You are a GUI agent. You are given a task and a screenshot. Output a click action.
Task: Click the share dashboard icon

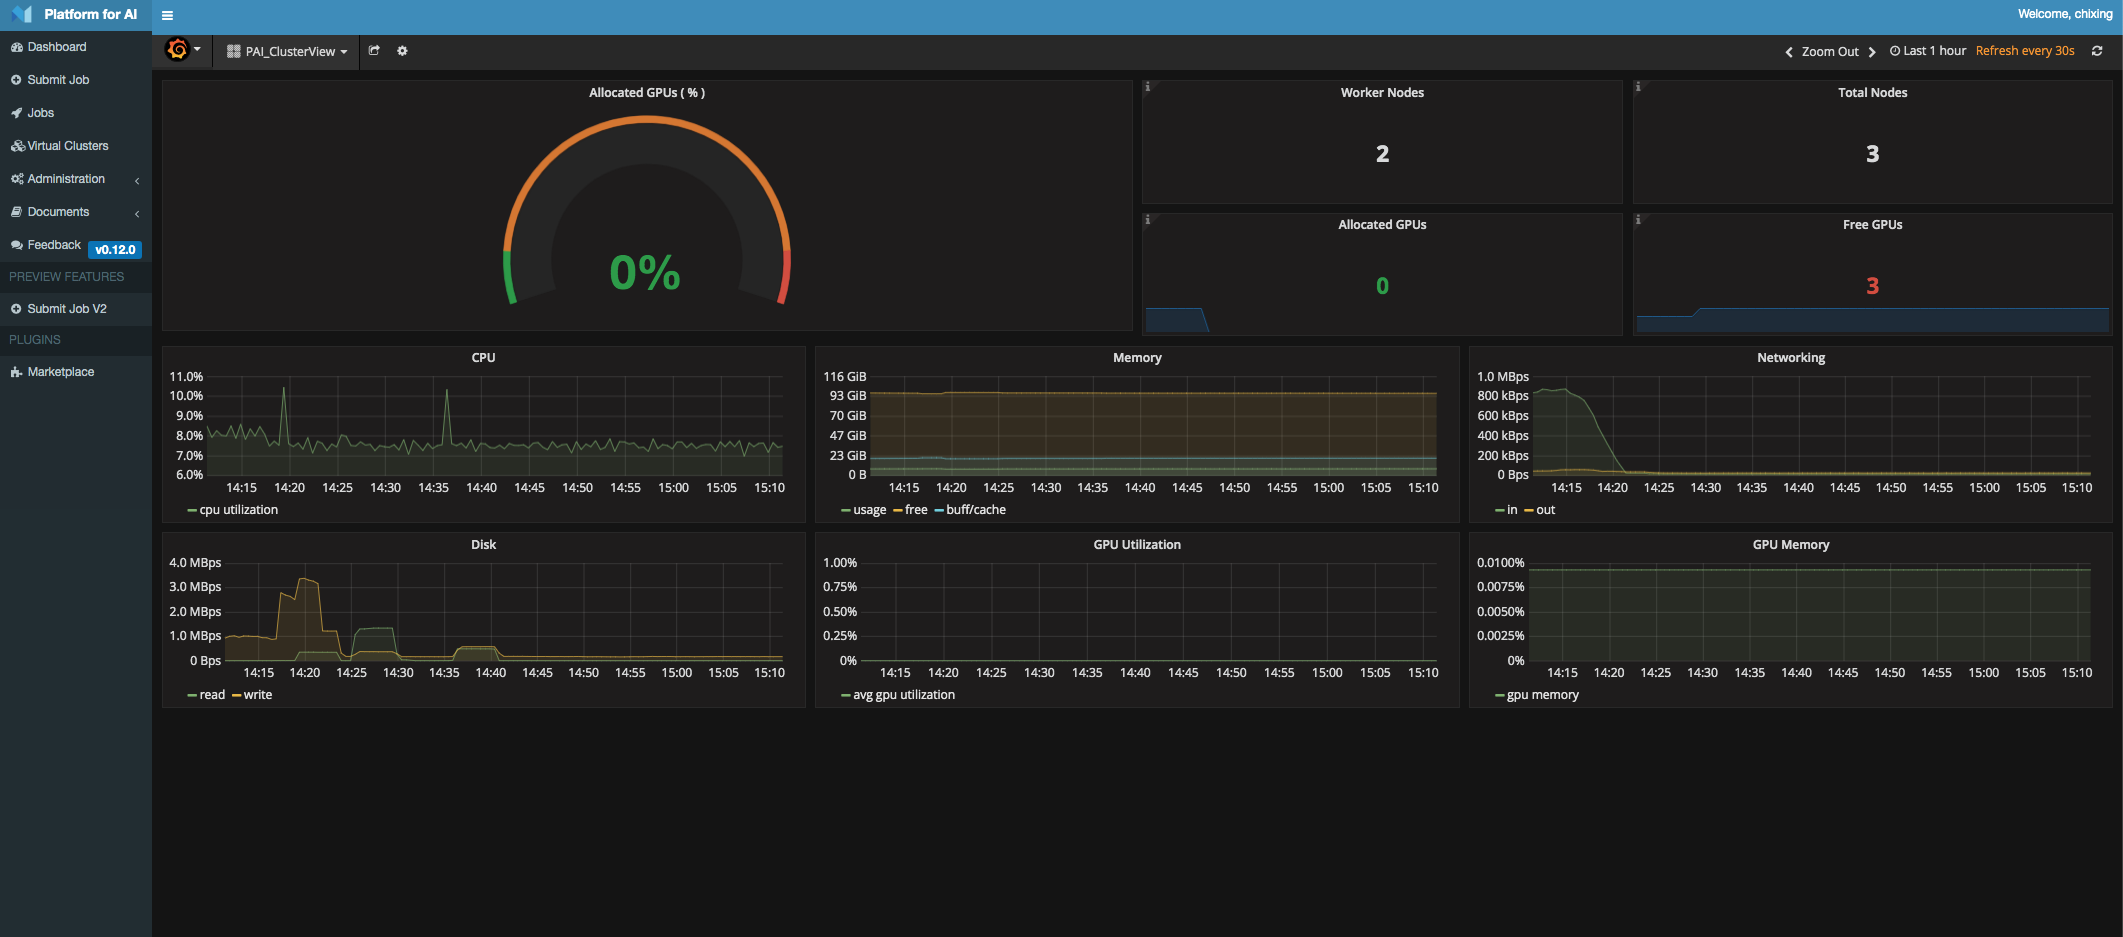click(374, 51)
